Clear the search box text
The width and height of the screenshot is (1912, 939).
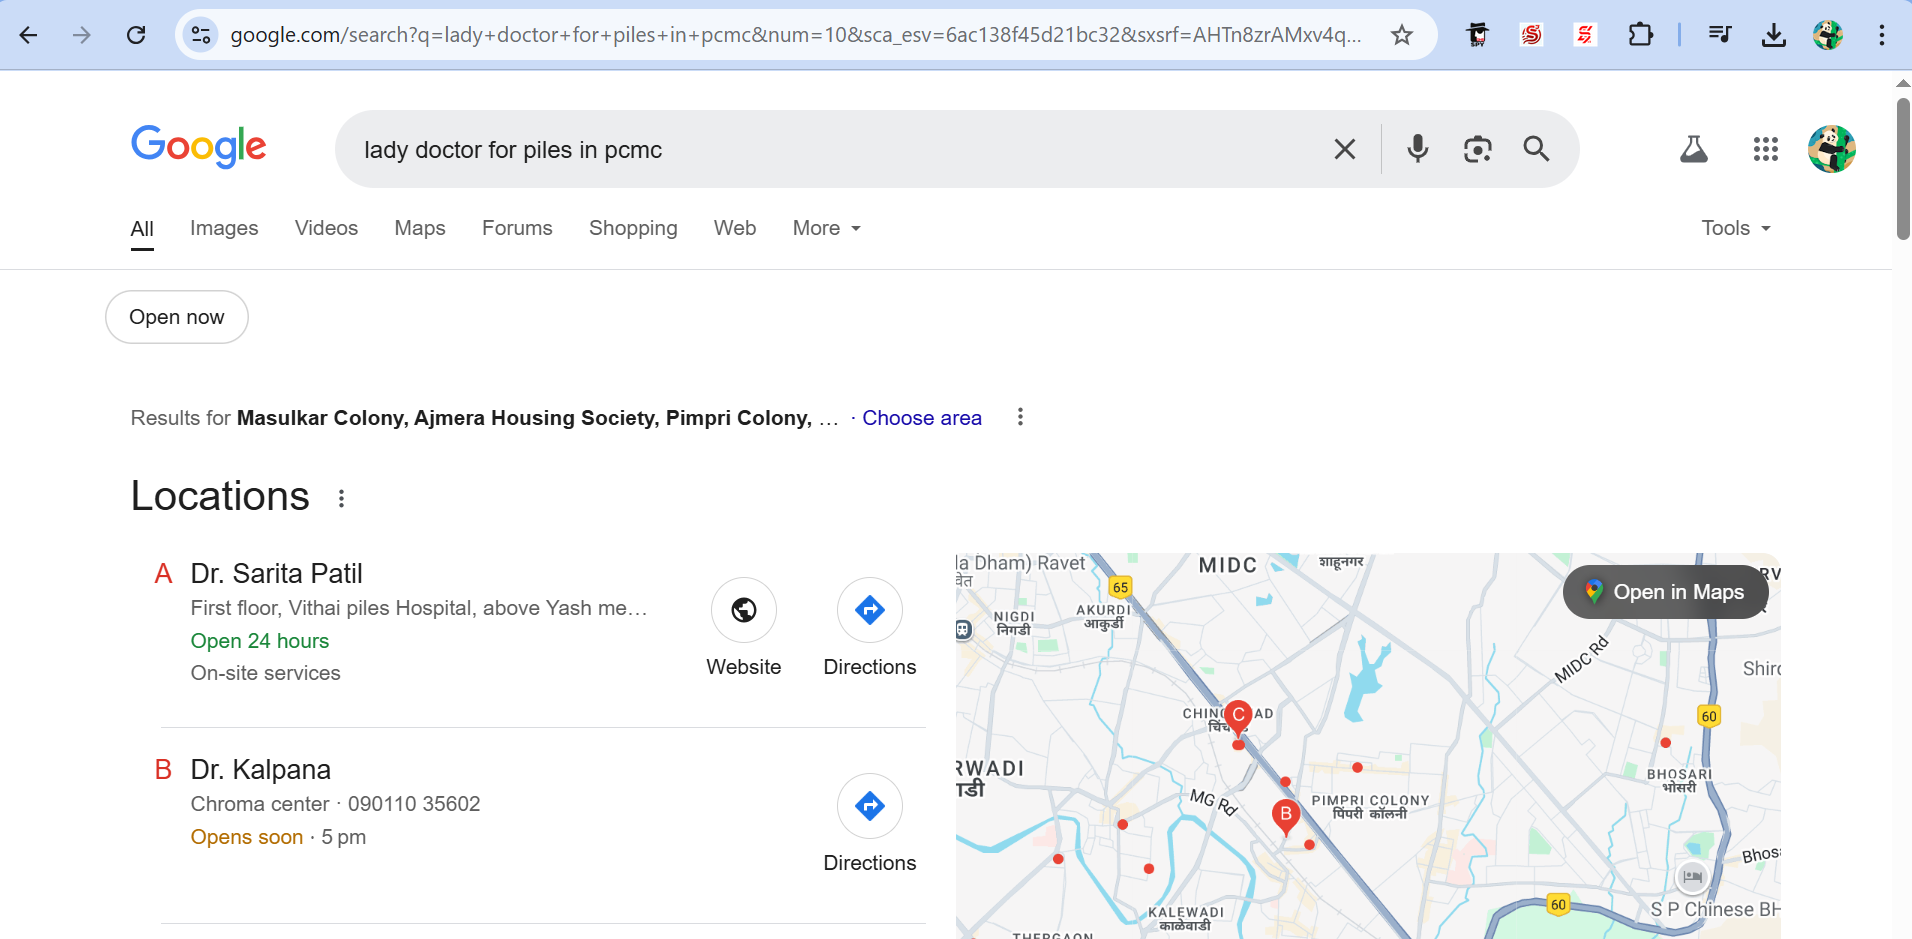pyautogui.click(x=1345, y=149)
